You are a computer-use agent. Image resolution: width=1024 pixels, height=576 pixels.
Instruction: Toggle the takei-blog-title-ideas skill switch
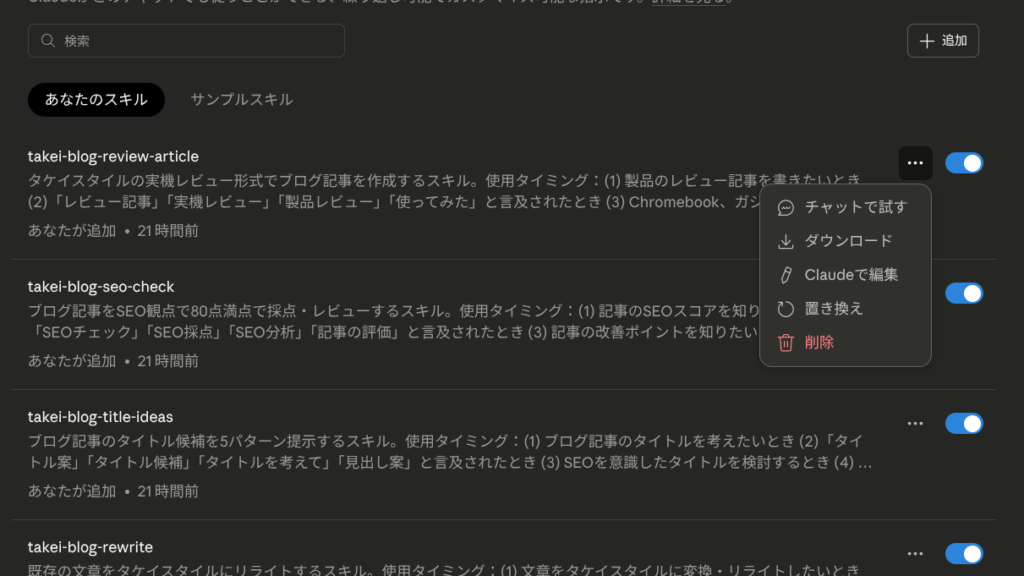pyautogui.click(x=964, y=423)
